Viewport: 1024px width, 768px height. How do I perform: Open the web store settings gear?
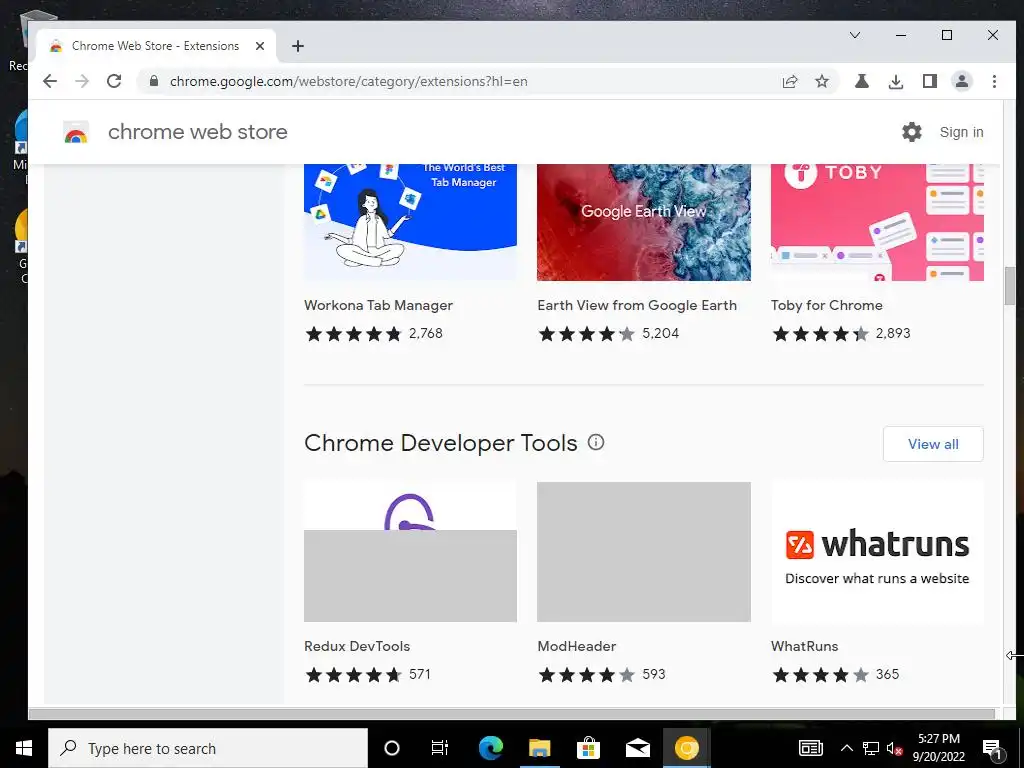coord(912,132)
